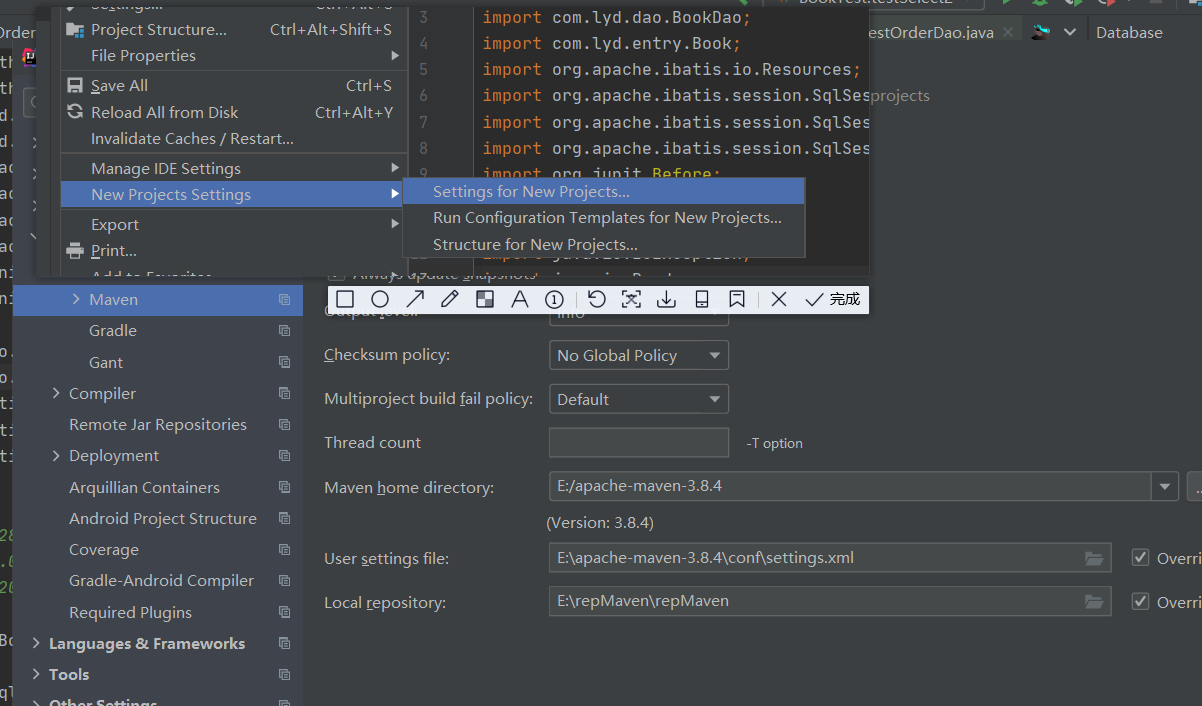Open the File Properties submenu

(x=234, y=55)
